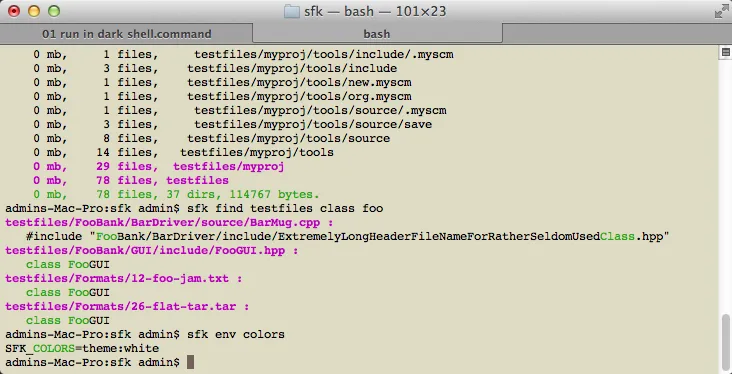The image size is (732, 374).
Task: Click the 26-flat-tar.tar result line
Action: [x=127, y=306]
